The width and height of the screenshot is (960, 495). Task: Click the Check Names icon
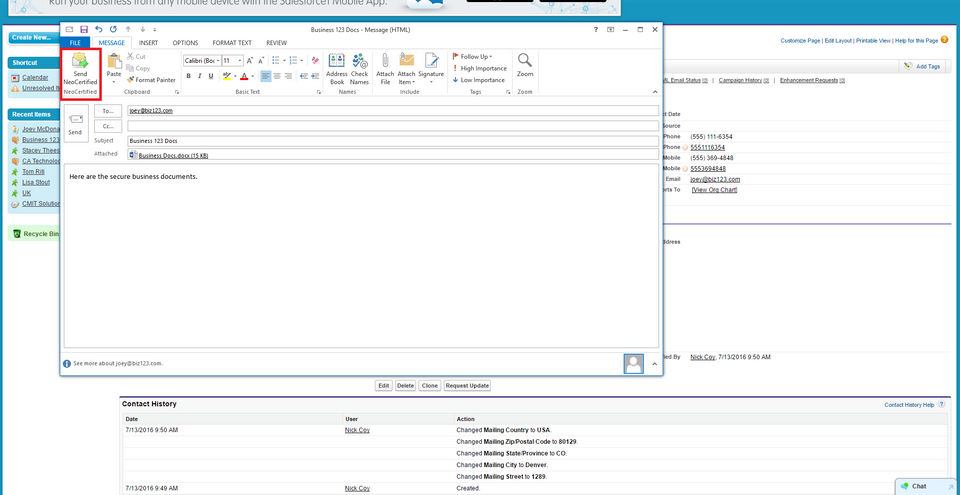point(359,69)
